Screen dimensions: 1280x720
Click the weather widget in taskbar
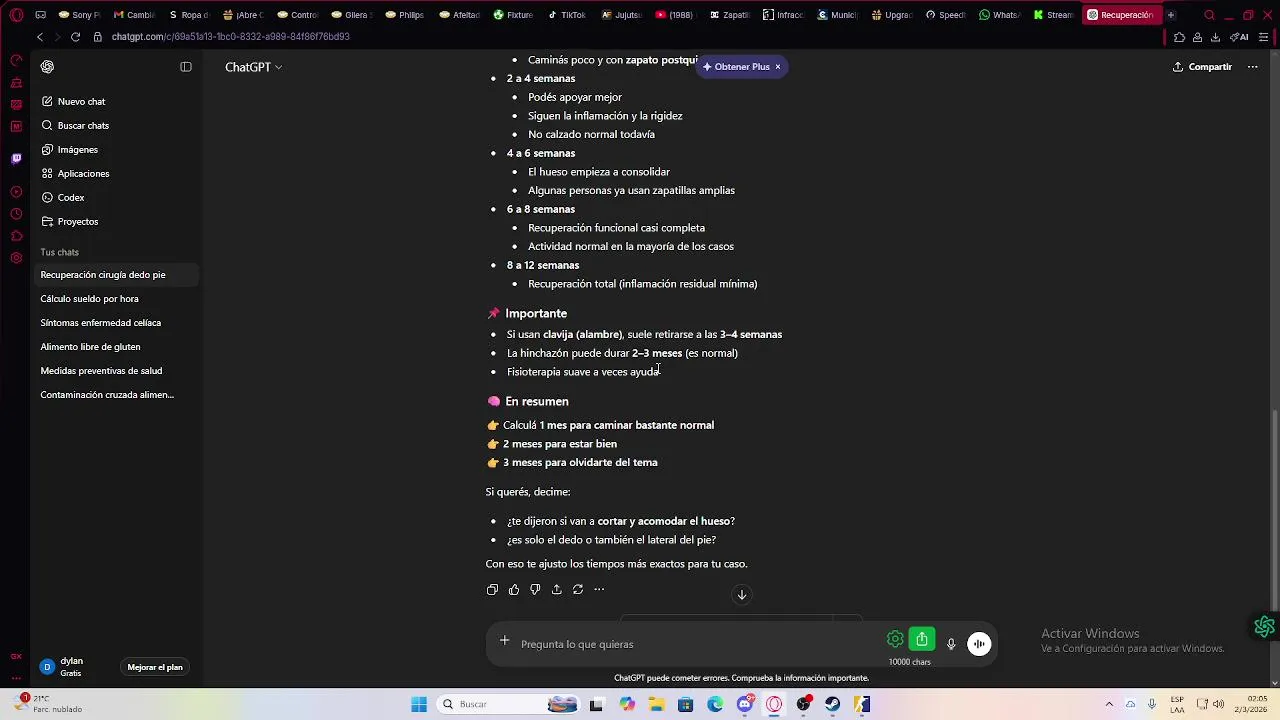(x=48, y=704)
